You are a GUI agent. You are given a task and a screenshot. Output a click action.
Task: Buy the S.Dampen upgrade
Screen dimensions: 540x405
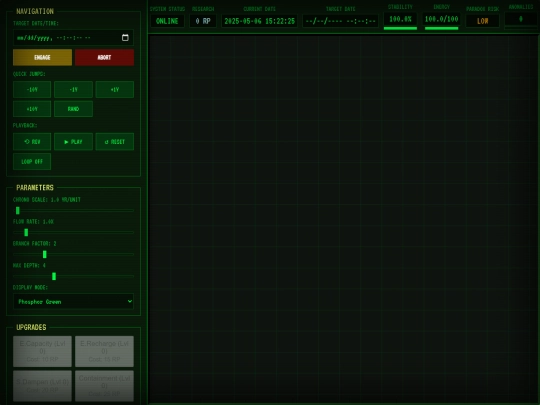click(42, 386)
